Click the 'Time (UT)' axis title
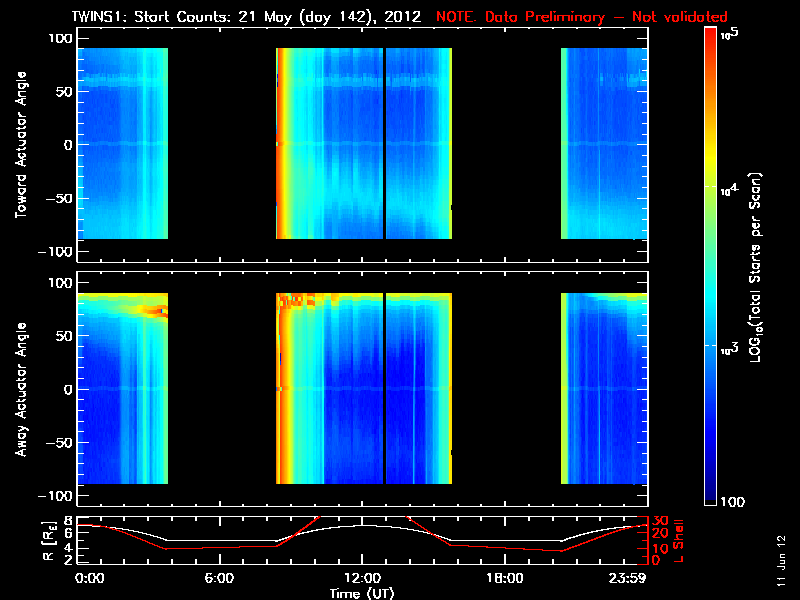The width and height of the screenshot is (800, 600). [x=362, y=593]
